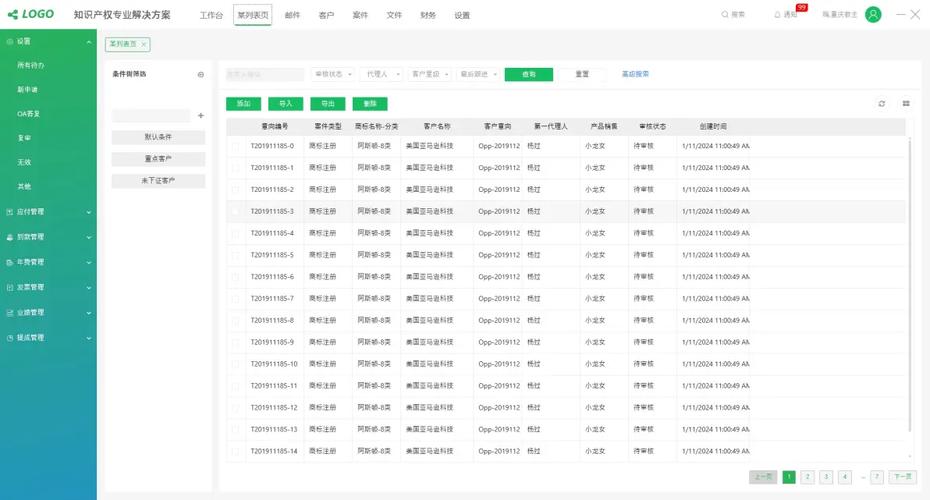Click the 导入 button
This screenshot has width=930, height=500.
click(286, 104)
